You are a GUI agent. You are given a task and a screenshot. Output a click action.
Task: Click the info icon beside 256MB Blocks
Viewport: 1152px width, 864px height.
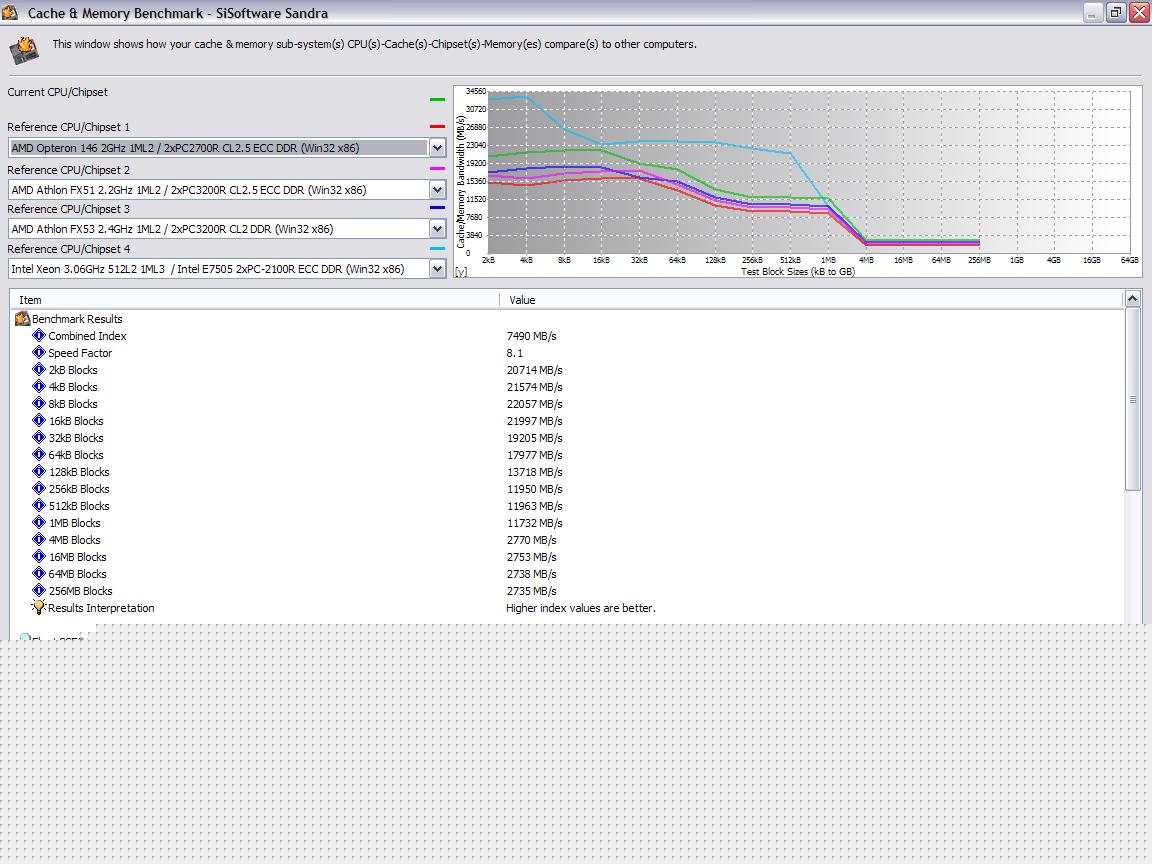click(39, 591)
